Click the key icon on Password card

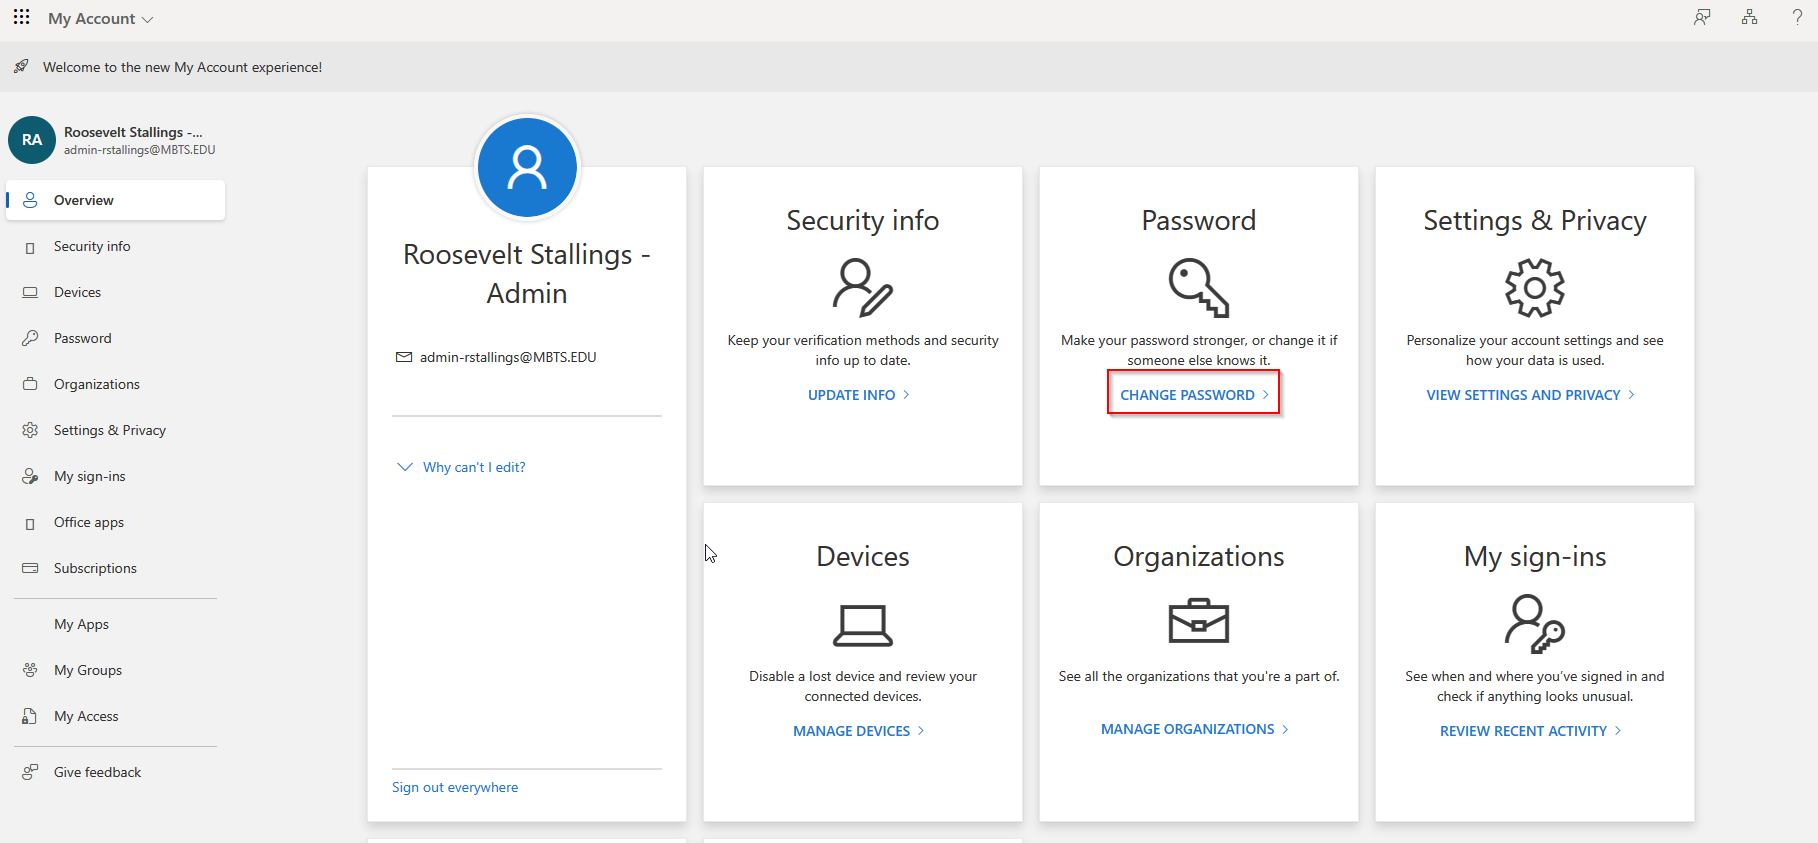coord(1198,287)
